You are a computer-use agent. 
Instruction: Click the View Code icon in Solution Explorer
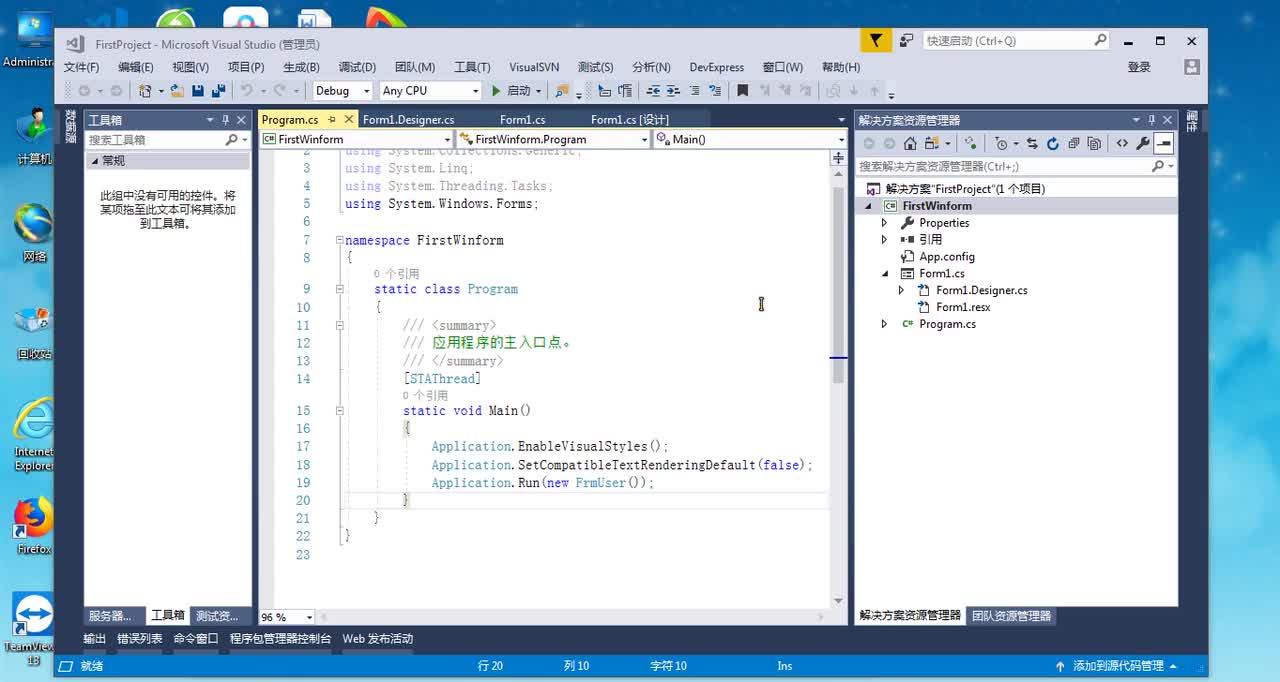pyautogui.click(x=1122, y=144)
